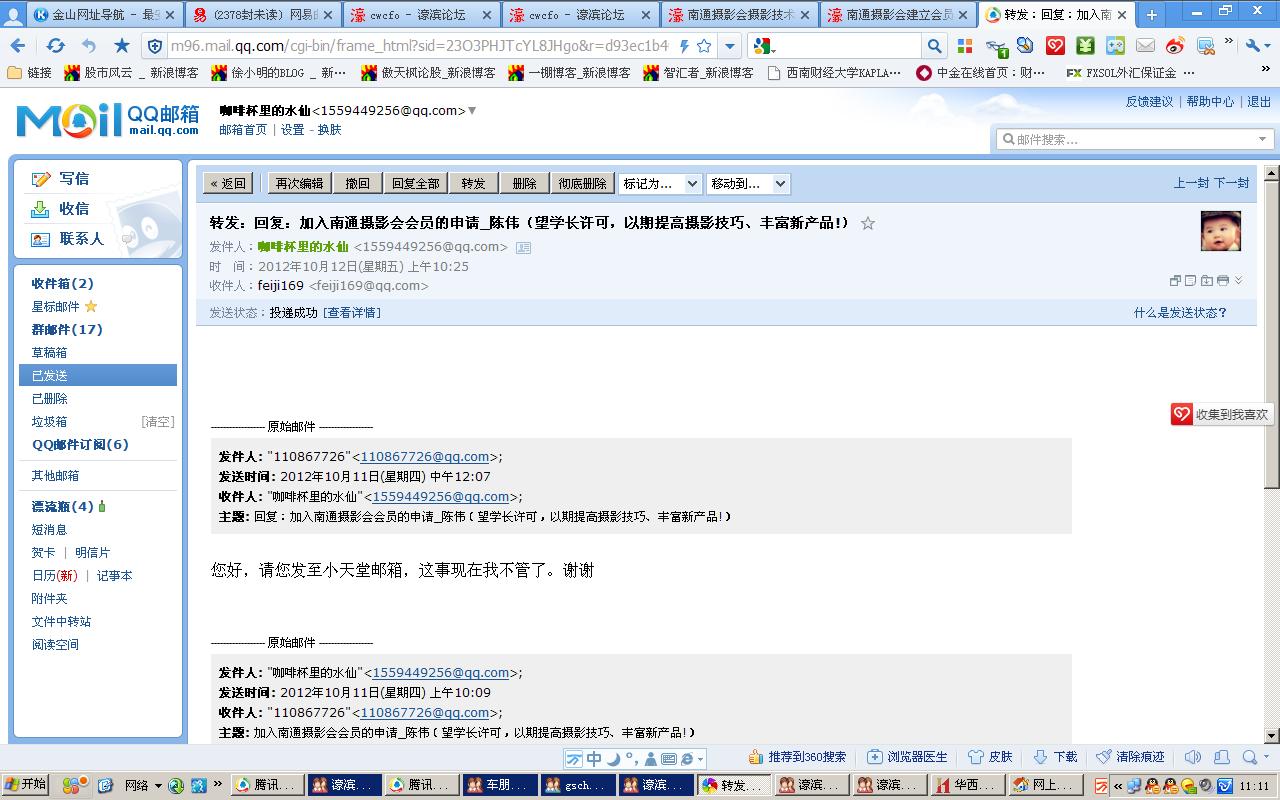Click the 查看详情 delivery status link

tap(352, 312)
